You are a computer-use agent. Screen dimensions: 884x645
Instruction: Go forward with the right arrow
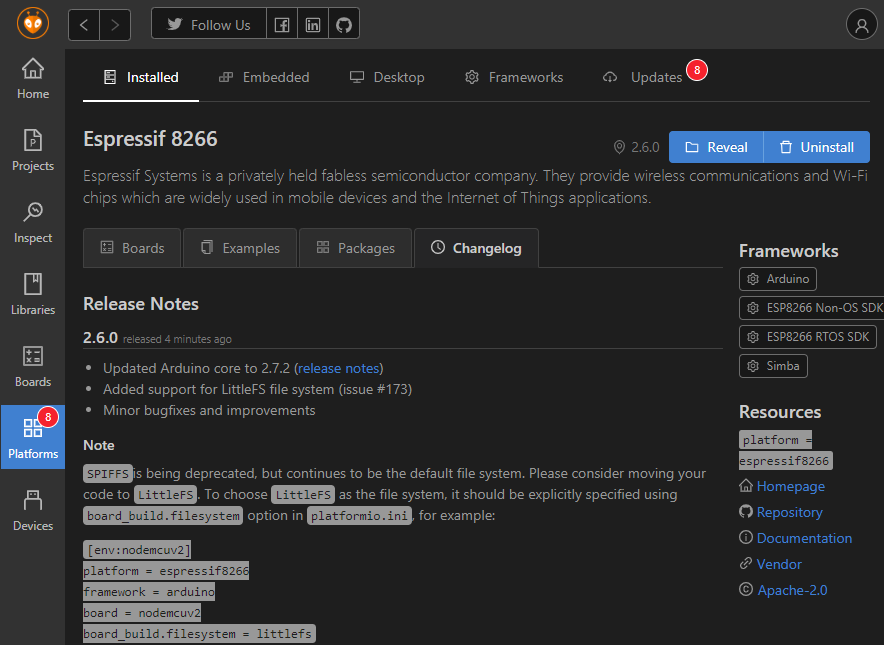pyautogui.click(x=115, y=25)
